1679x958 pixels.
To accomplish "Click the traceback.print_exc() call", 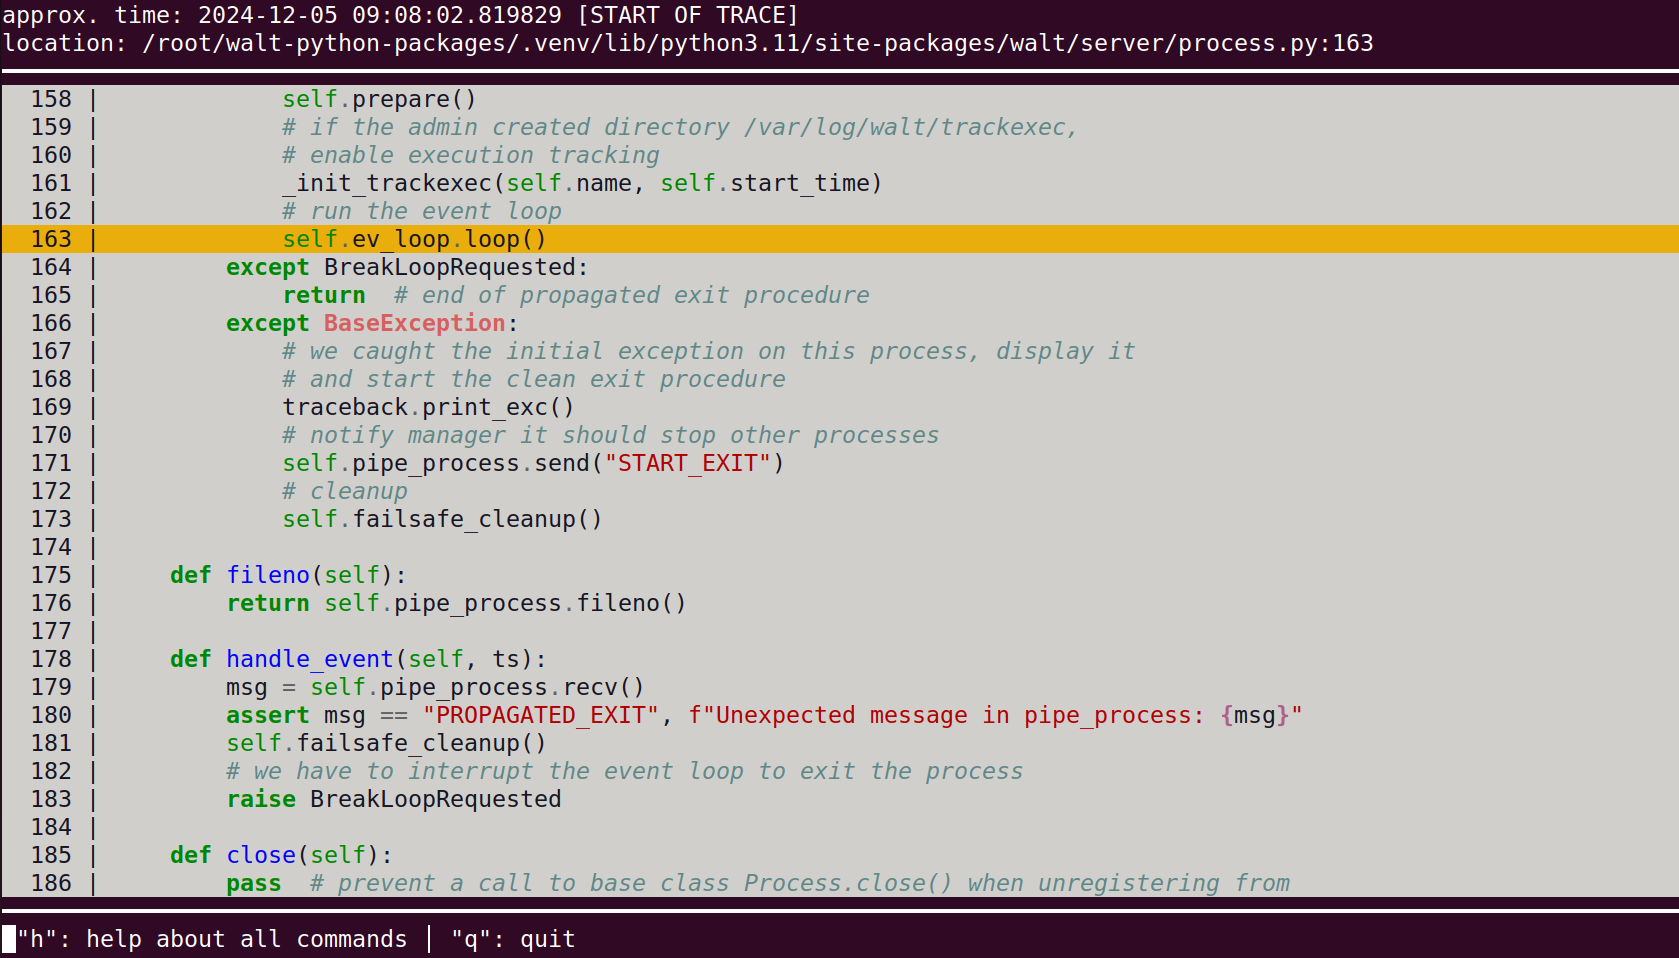I will [x=428, y=408].
